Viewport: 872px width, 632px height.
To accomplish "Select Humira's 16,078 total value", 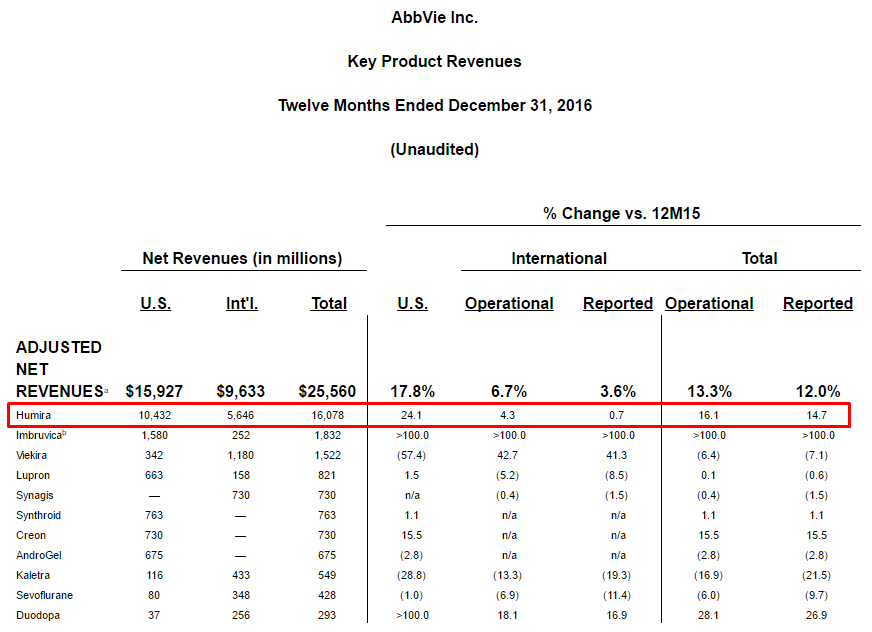I will pos(329,415).
